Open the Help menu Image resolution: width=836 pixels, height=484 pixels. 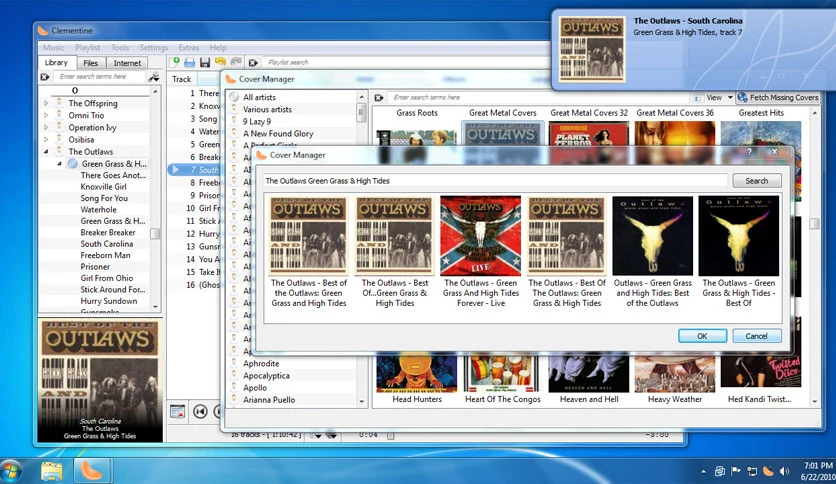tap(218, 47)
